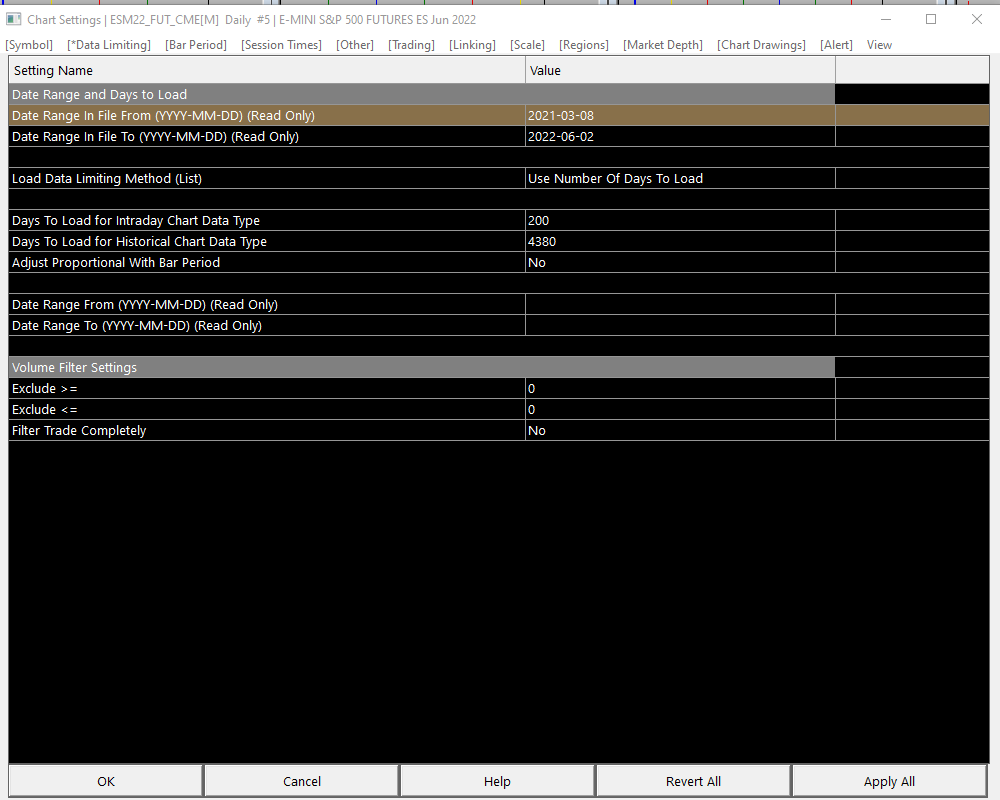Open the [Bar Period] tab
The image size is (1000, 800).
click(196, 45)
